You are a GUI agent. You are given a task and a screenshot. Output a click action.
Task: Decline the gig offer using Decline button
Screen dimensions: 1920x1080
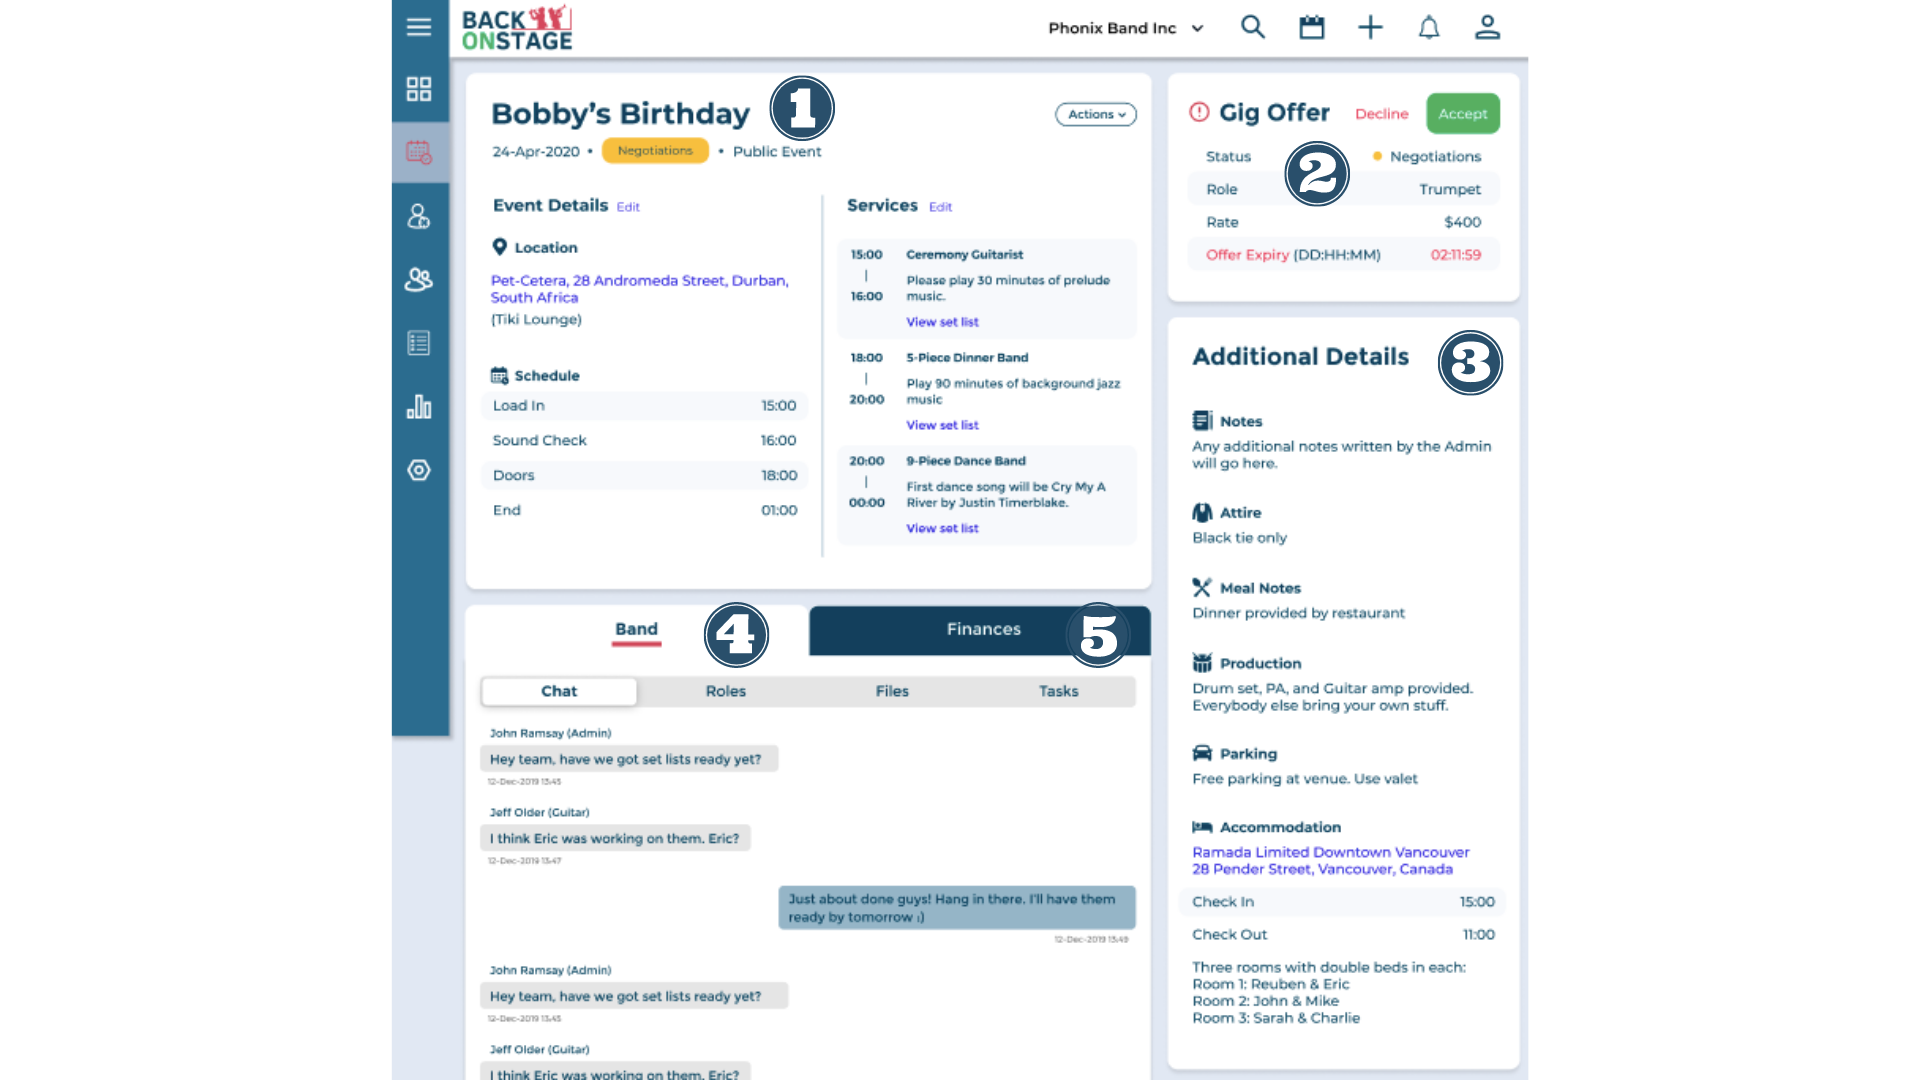click(1382, 113)
